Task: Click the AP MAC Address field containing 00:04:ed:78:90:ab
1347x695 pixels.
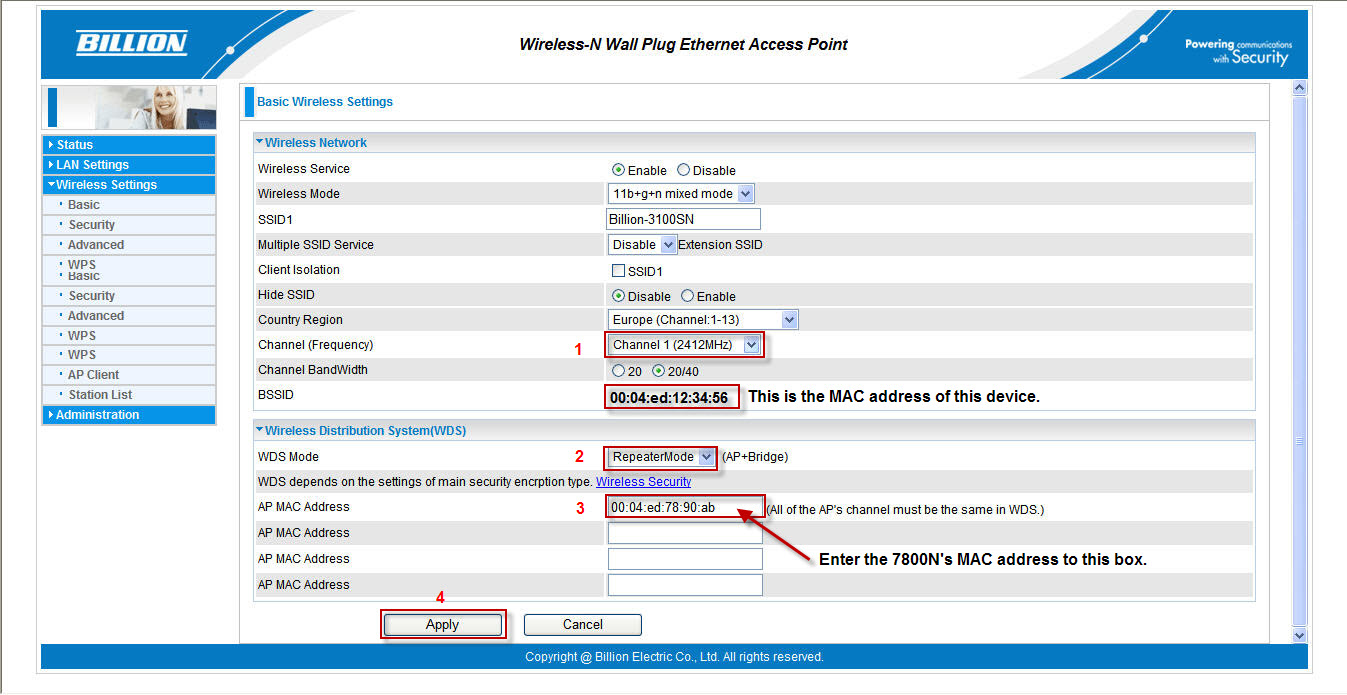Action: coord(685,507)
